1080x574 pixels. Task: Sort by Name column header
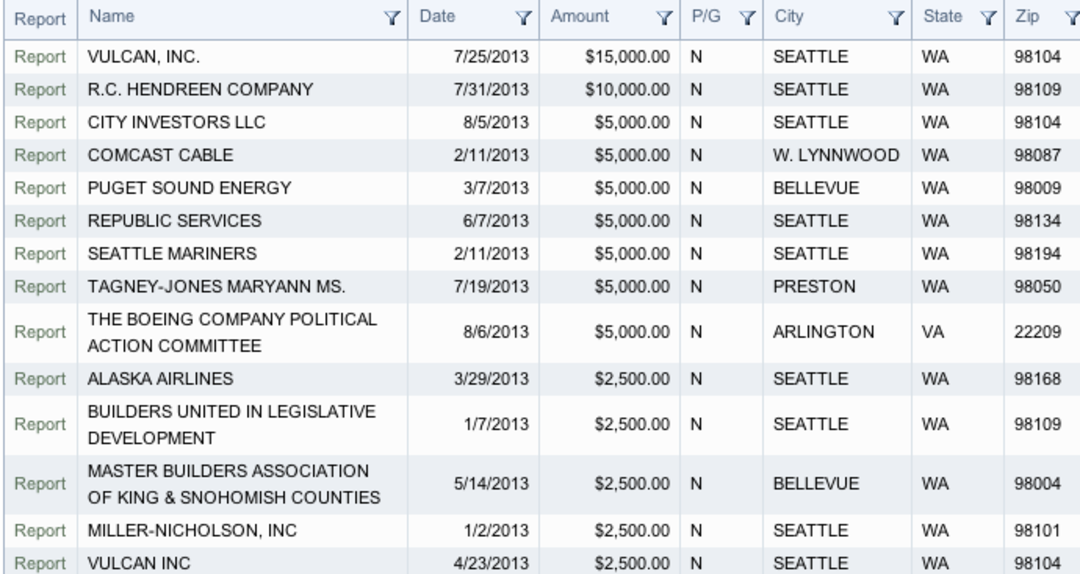pyautogui.click(x=112, y=17)
